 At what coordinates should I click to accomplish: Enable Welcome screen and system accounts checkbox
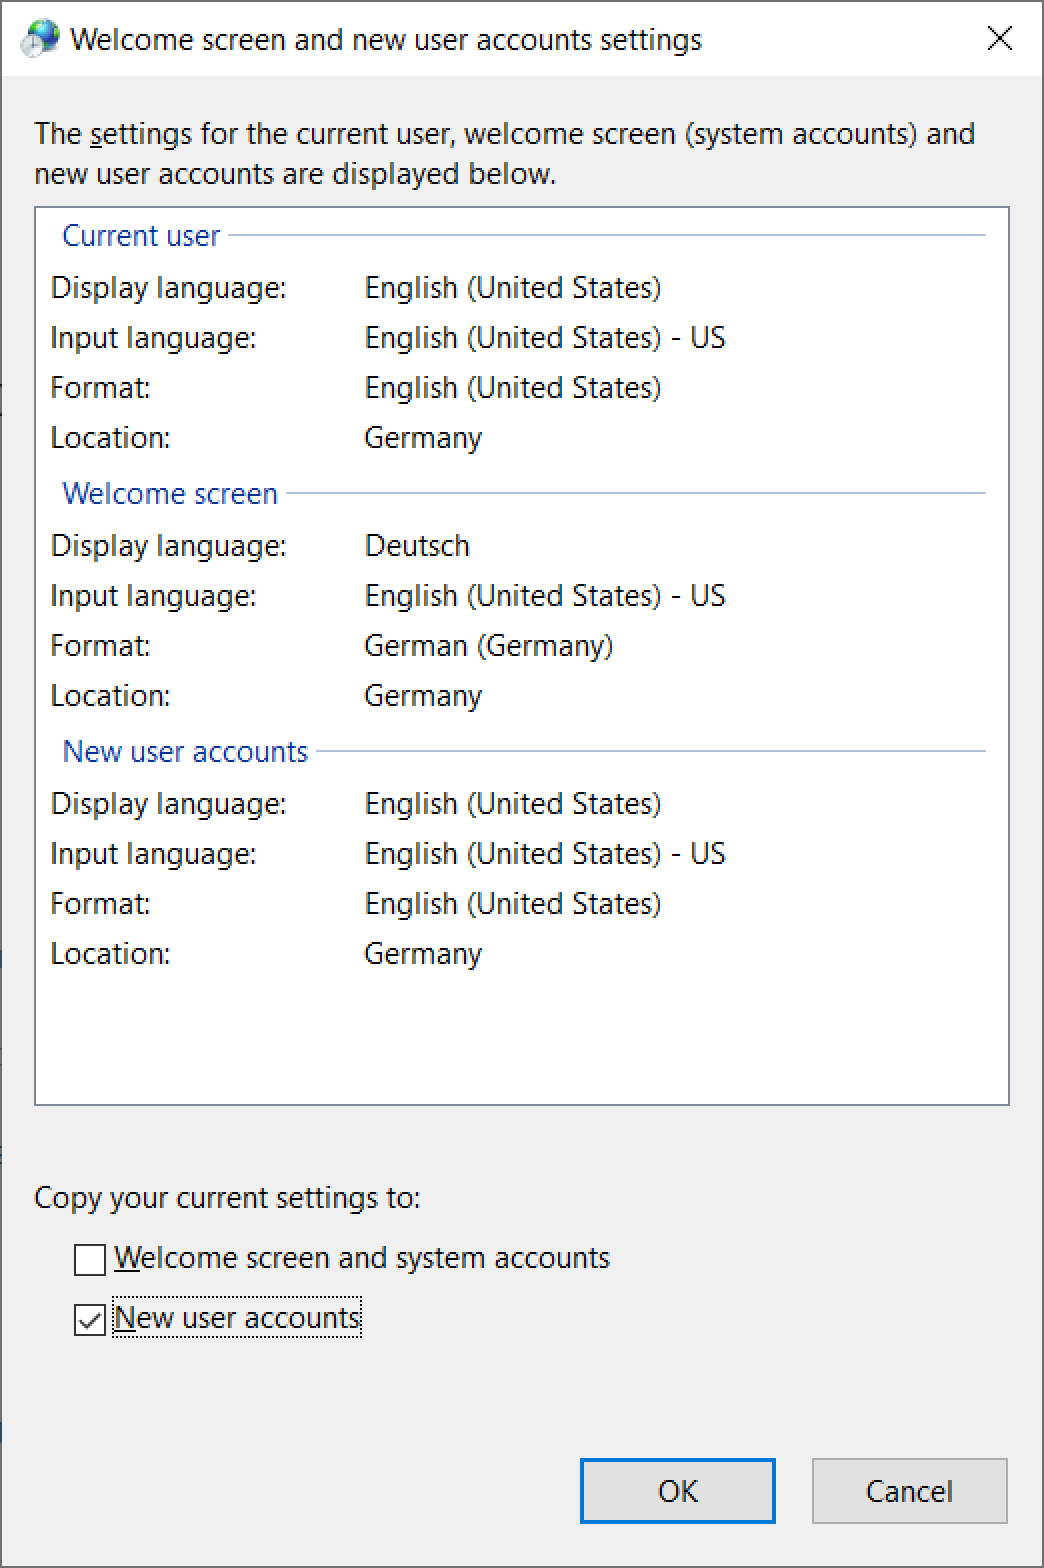tap(90, 1259)
